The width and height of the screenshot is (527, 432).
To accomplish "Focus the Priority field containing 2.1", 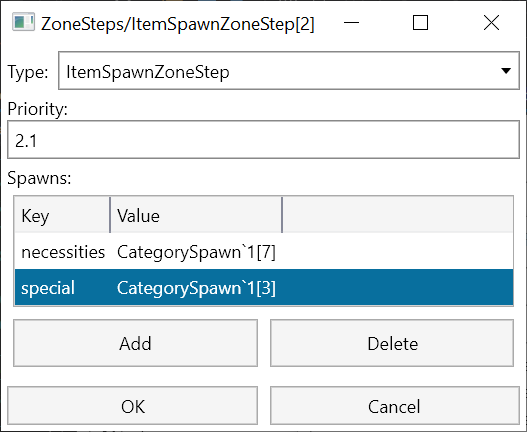I will (264, 140).
